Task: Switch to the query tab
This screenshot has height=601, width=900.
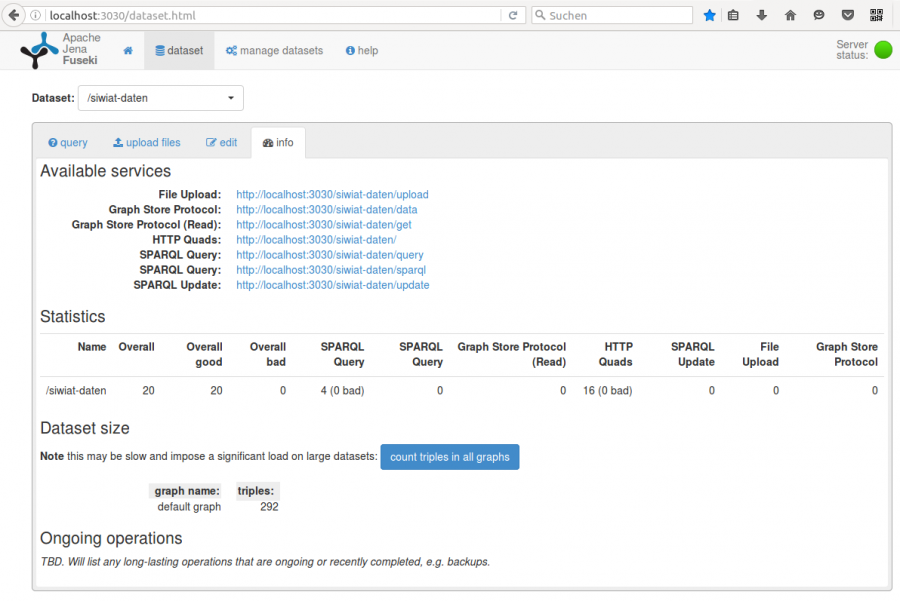Action: click(68, 142)
